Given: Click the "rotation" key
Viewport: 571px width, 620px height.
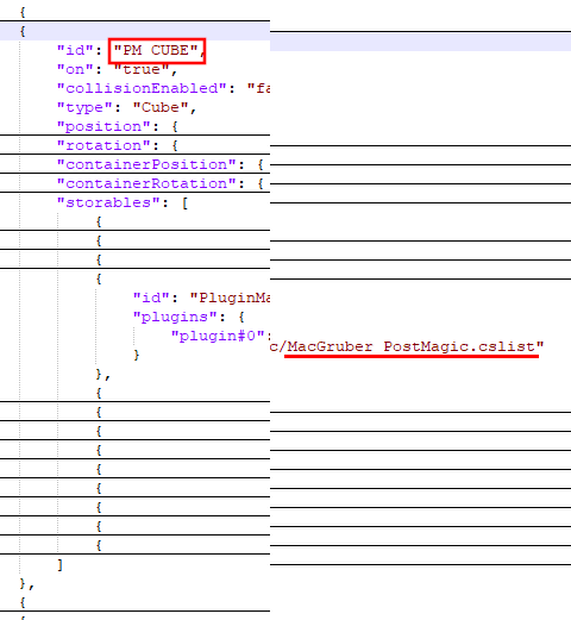Looking at the screenshot, I should (104, 146).
